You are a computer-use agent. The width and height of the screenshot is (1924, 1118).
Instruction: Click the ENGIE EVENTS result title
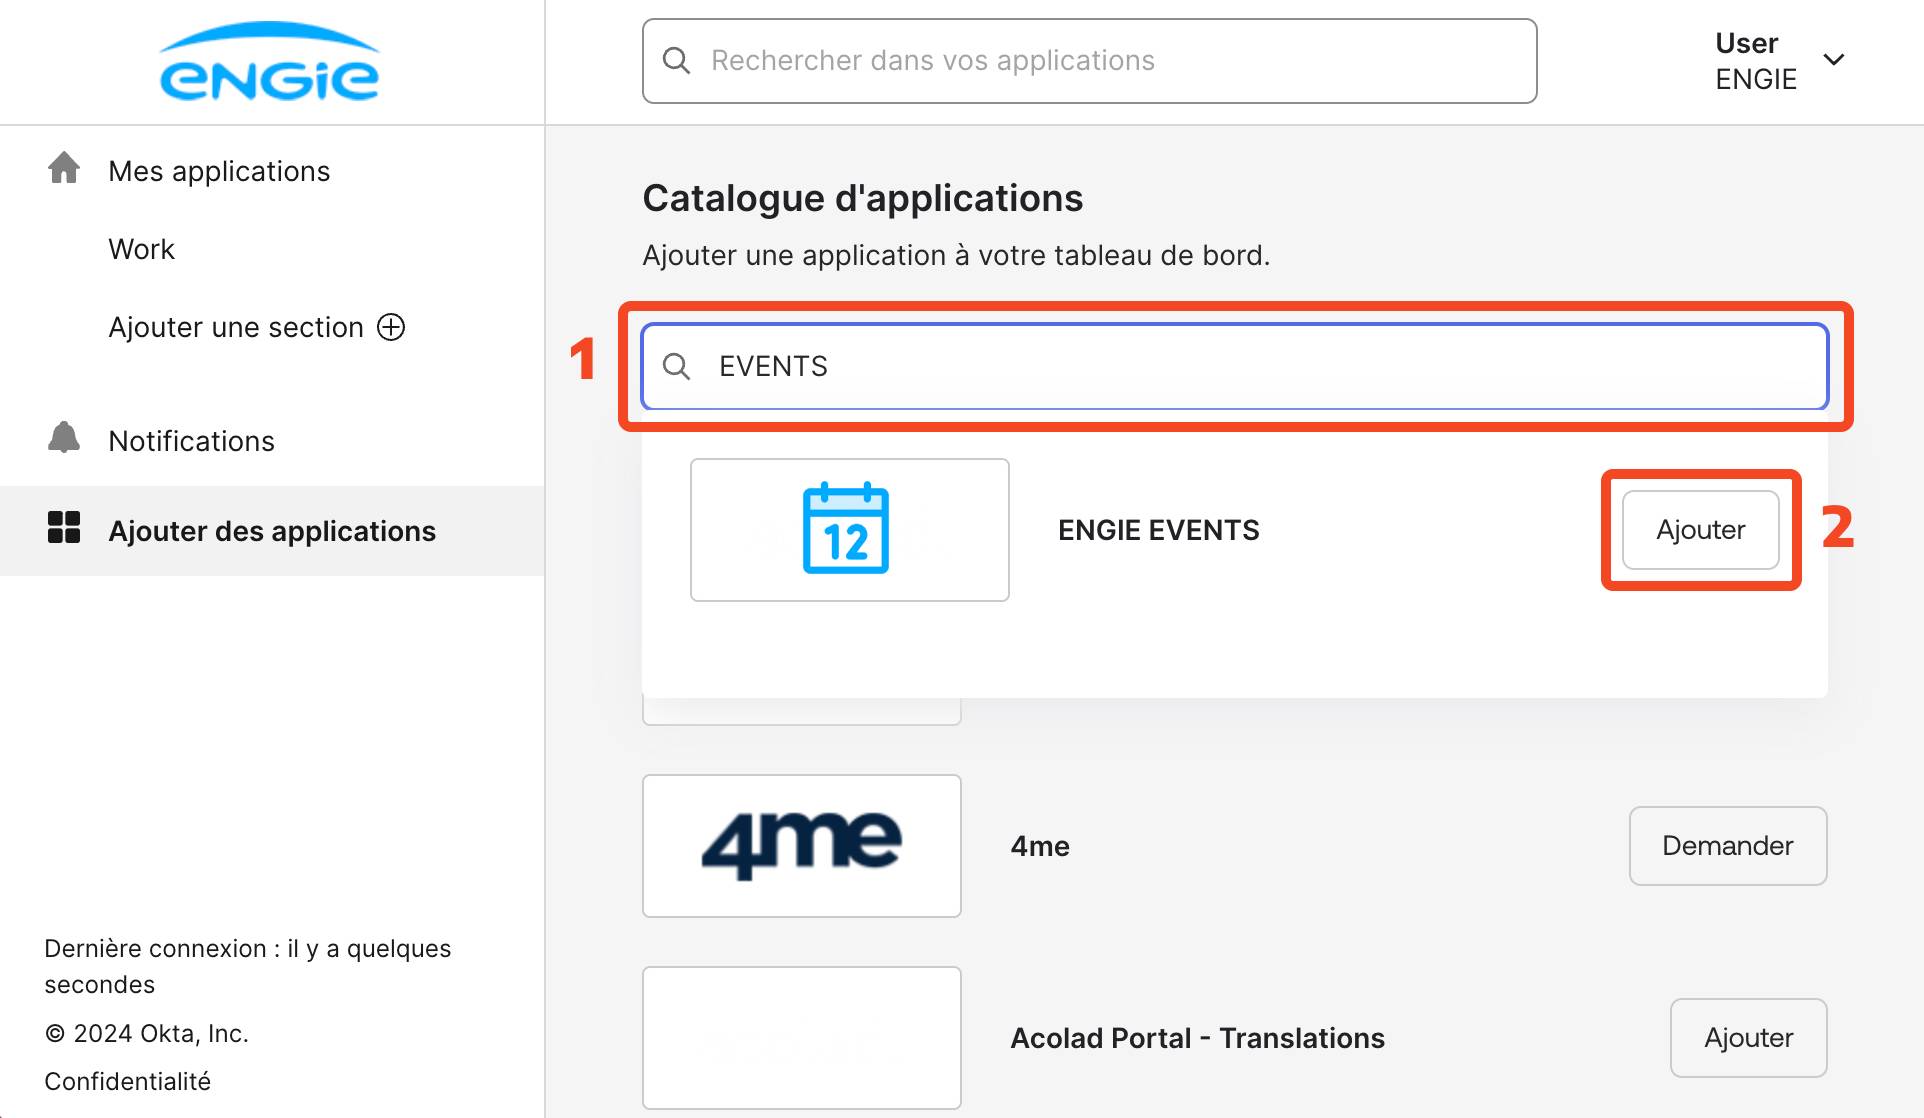point(1159,530)
